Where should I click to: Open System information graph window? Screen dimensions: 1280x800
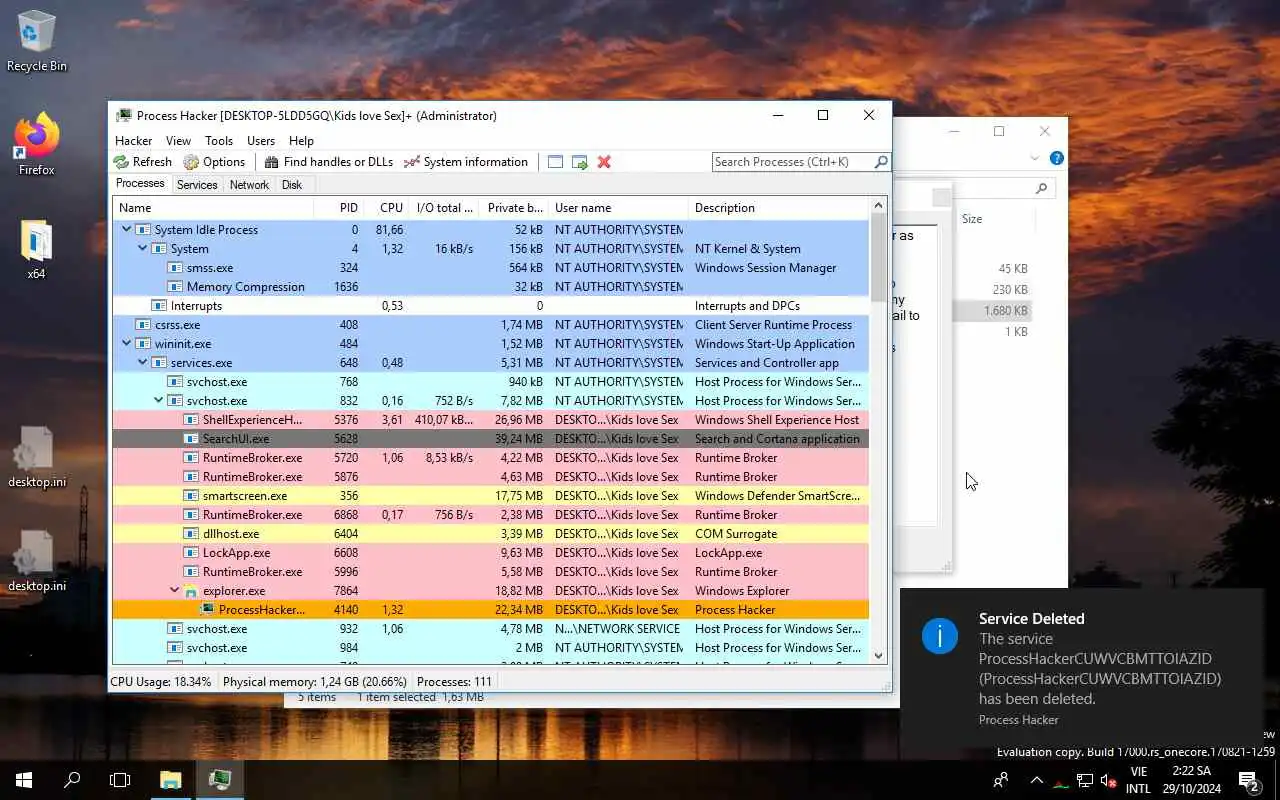[x=465, y=162]
